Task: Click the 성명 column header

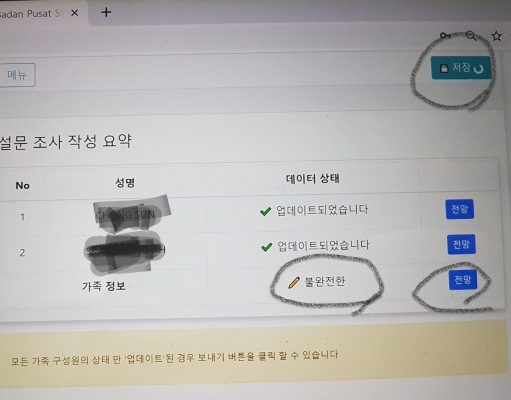Action: [x=125, y=182]
